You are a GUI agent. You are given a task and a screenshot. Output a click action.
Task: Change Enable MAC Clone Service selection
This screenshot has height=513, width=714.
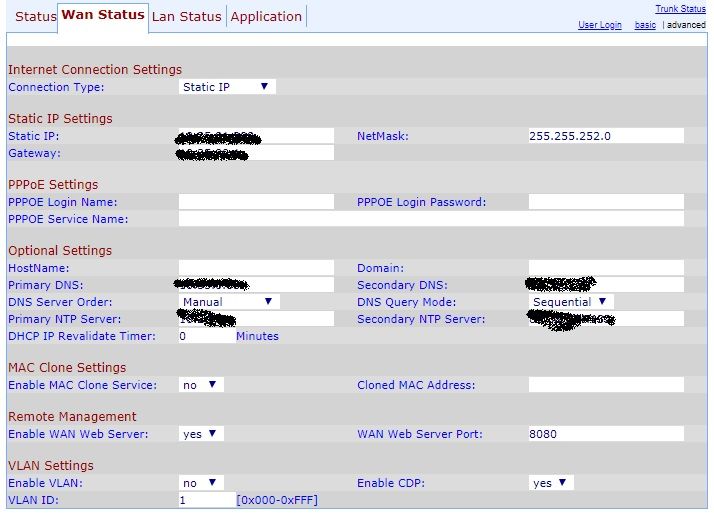(x=201, y=385)
